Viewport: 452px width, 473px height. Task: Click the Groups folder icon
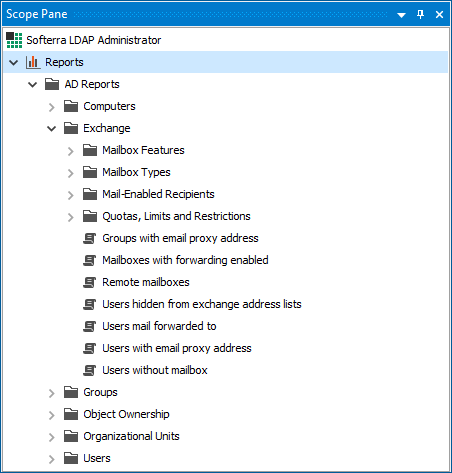click(71, 392)
